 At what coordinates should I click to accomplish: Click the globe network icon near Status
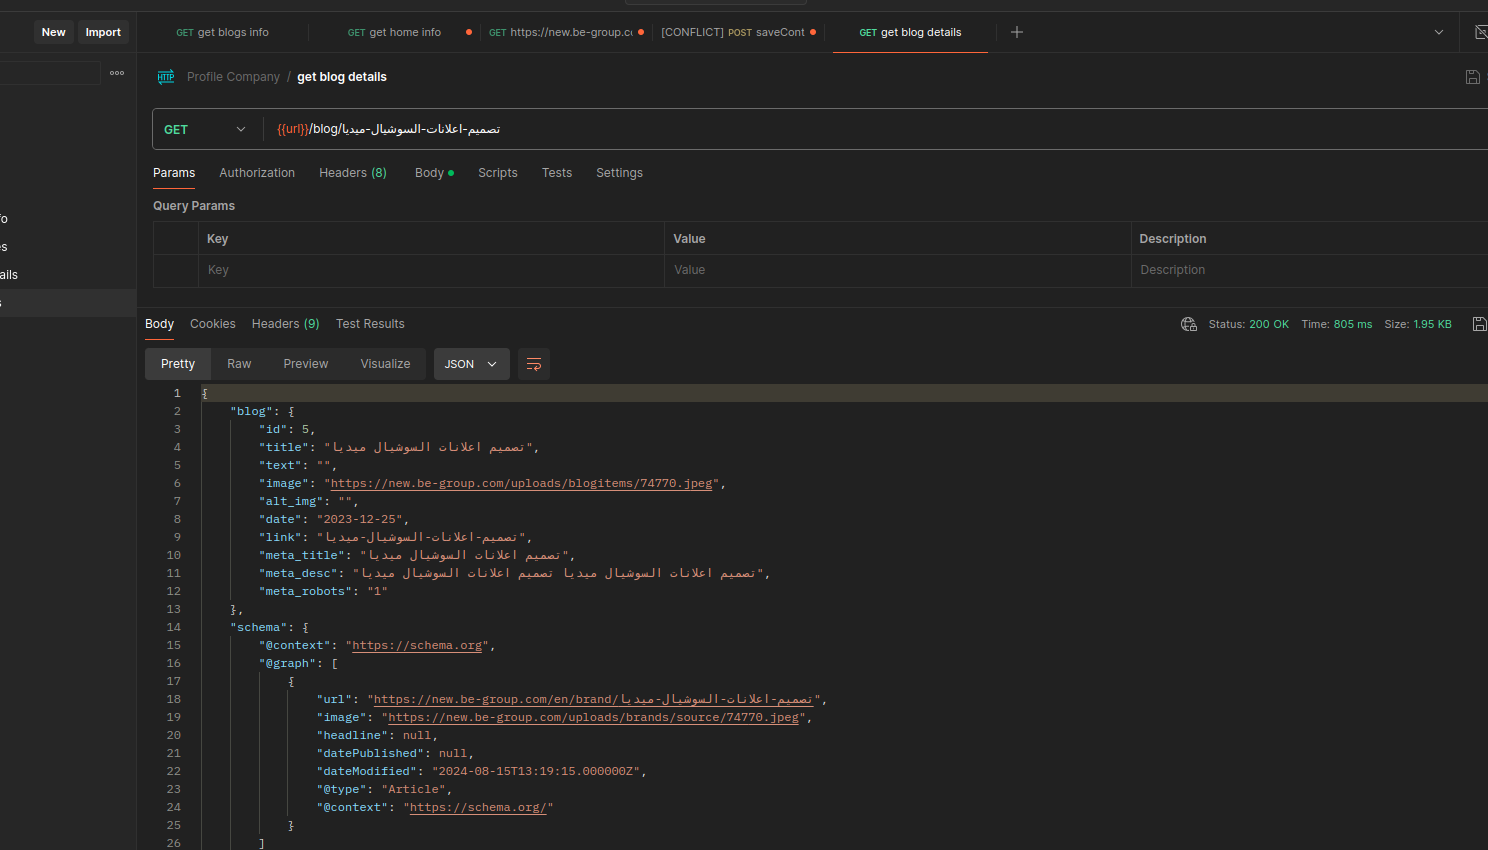click(x=1189, y=324)
